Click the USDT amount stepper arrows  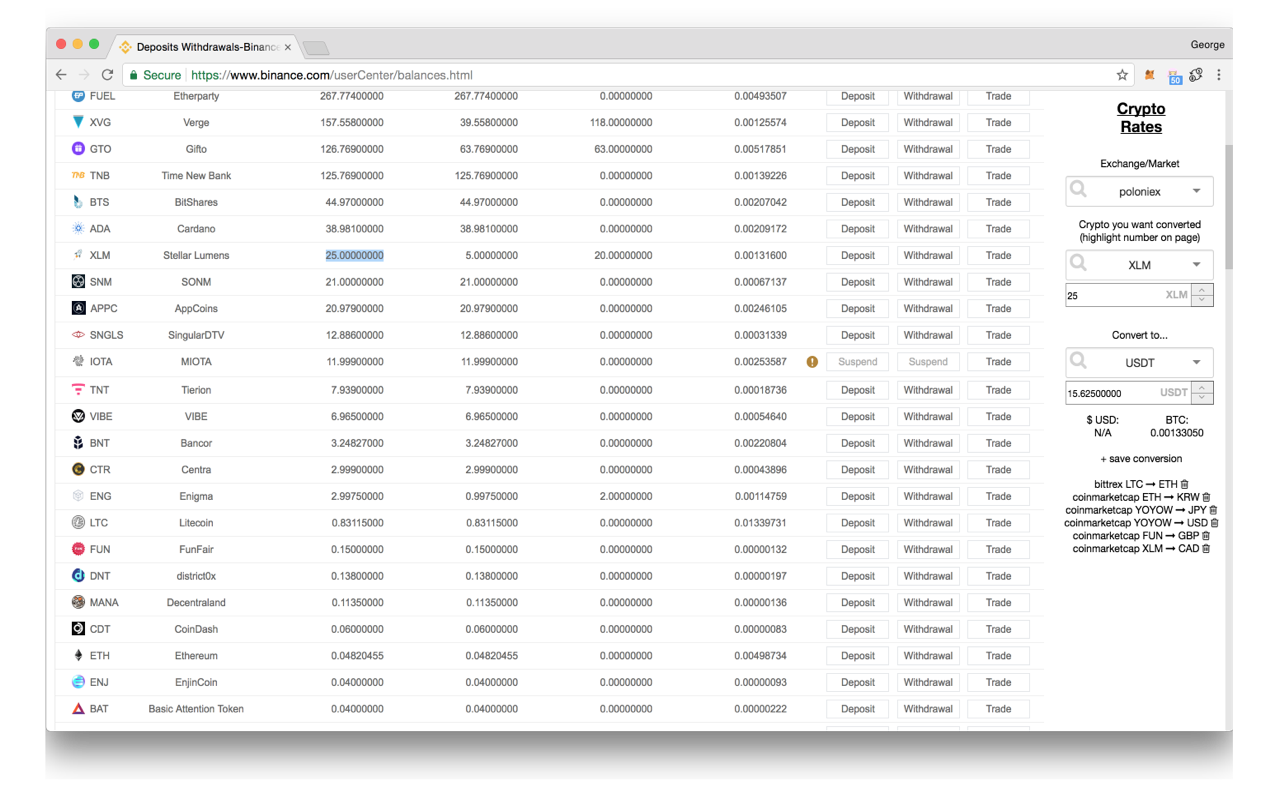tap(1203, 393)
